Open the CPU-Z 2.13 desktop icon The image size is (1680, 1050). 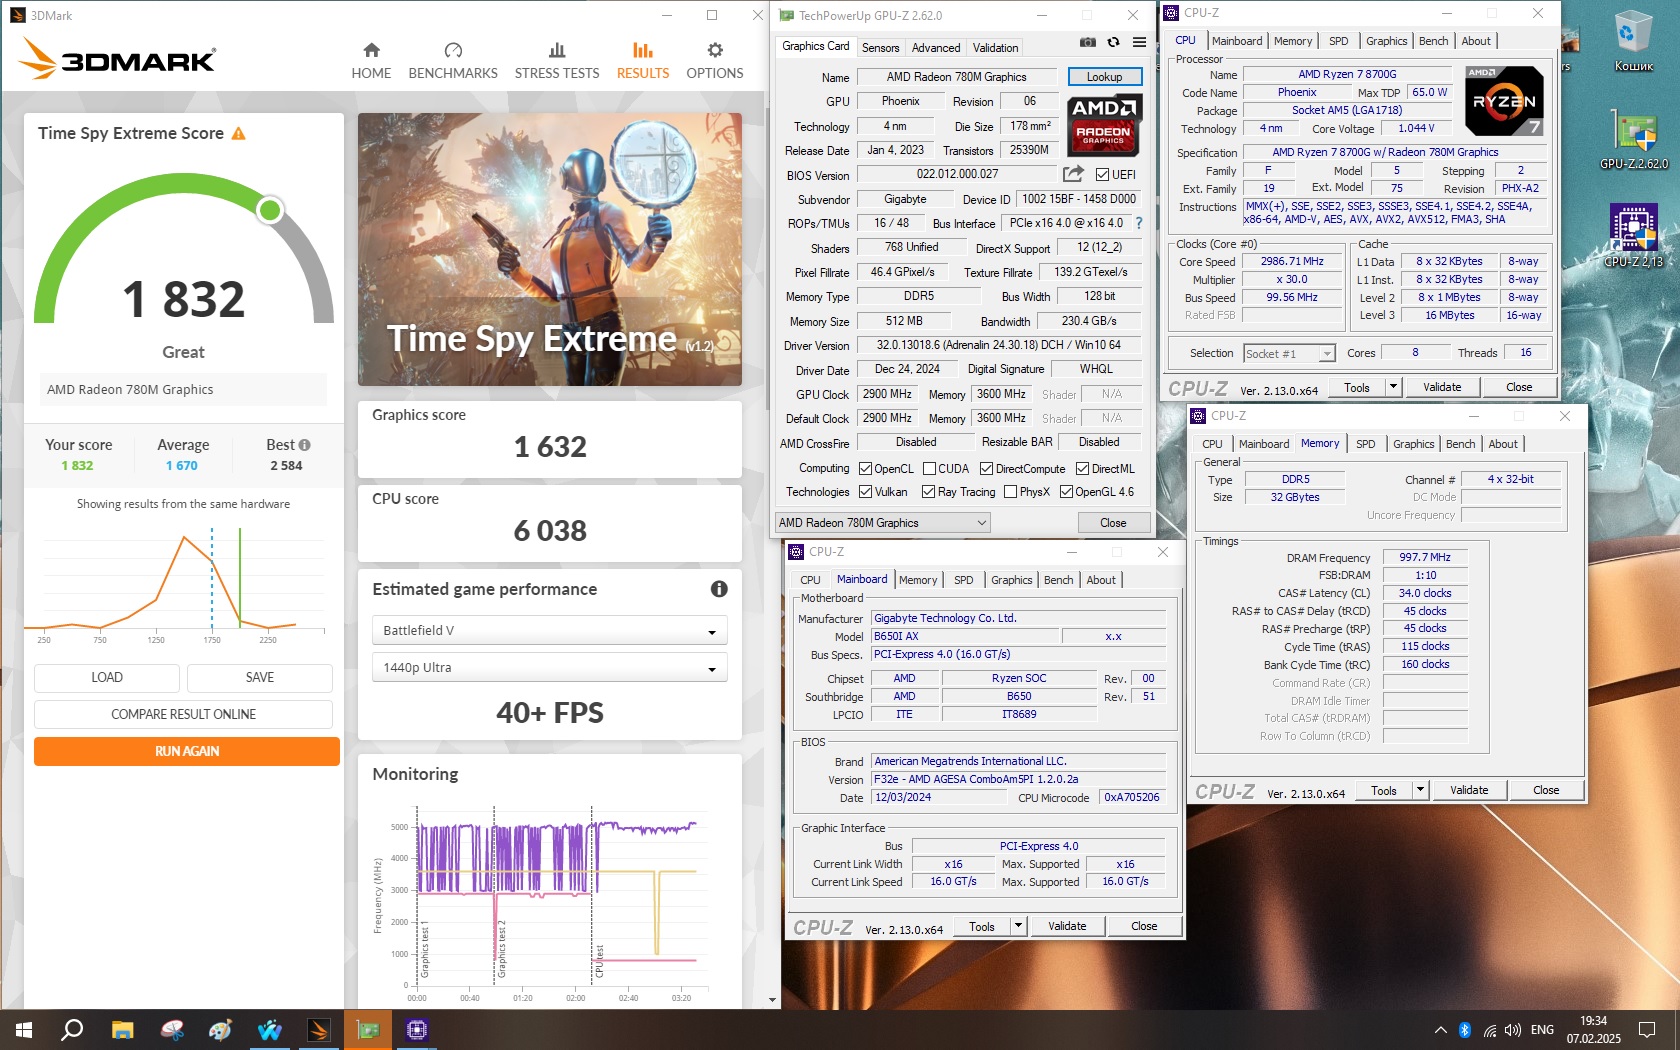point(1633,236)
